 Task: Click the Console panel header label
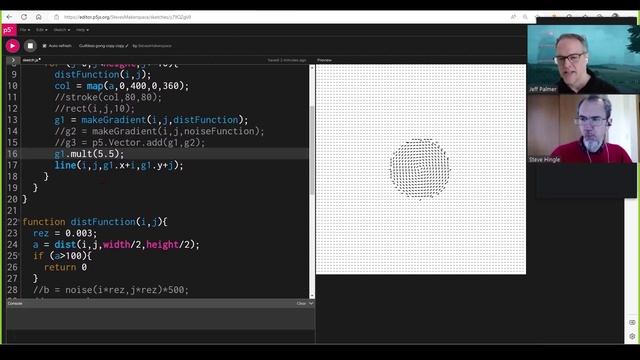[x=15, y=303]
